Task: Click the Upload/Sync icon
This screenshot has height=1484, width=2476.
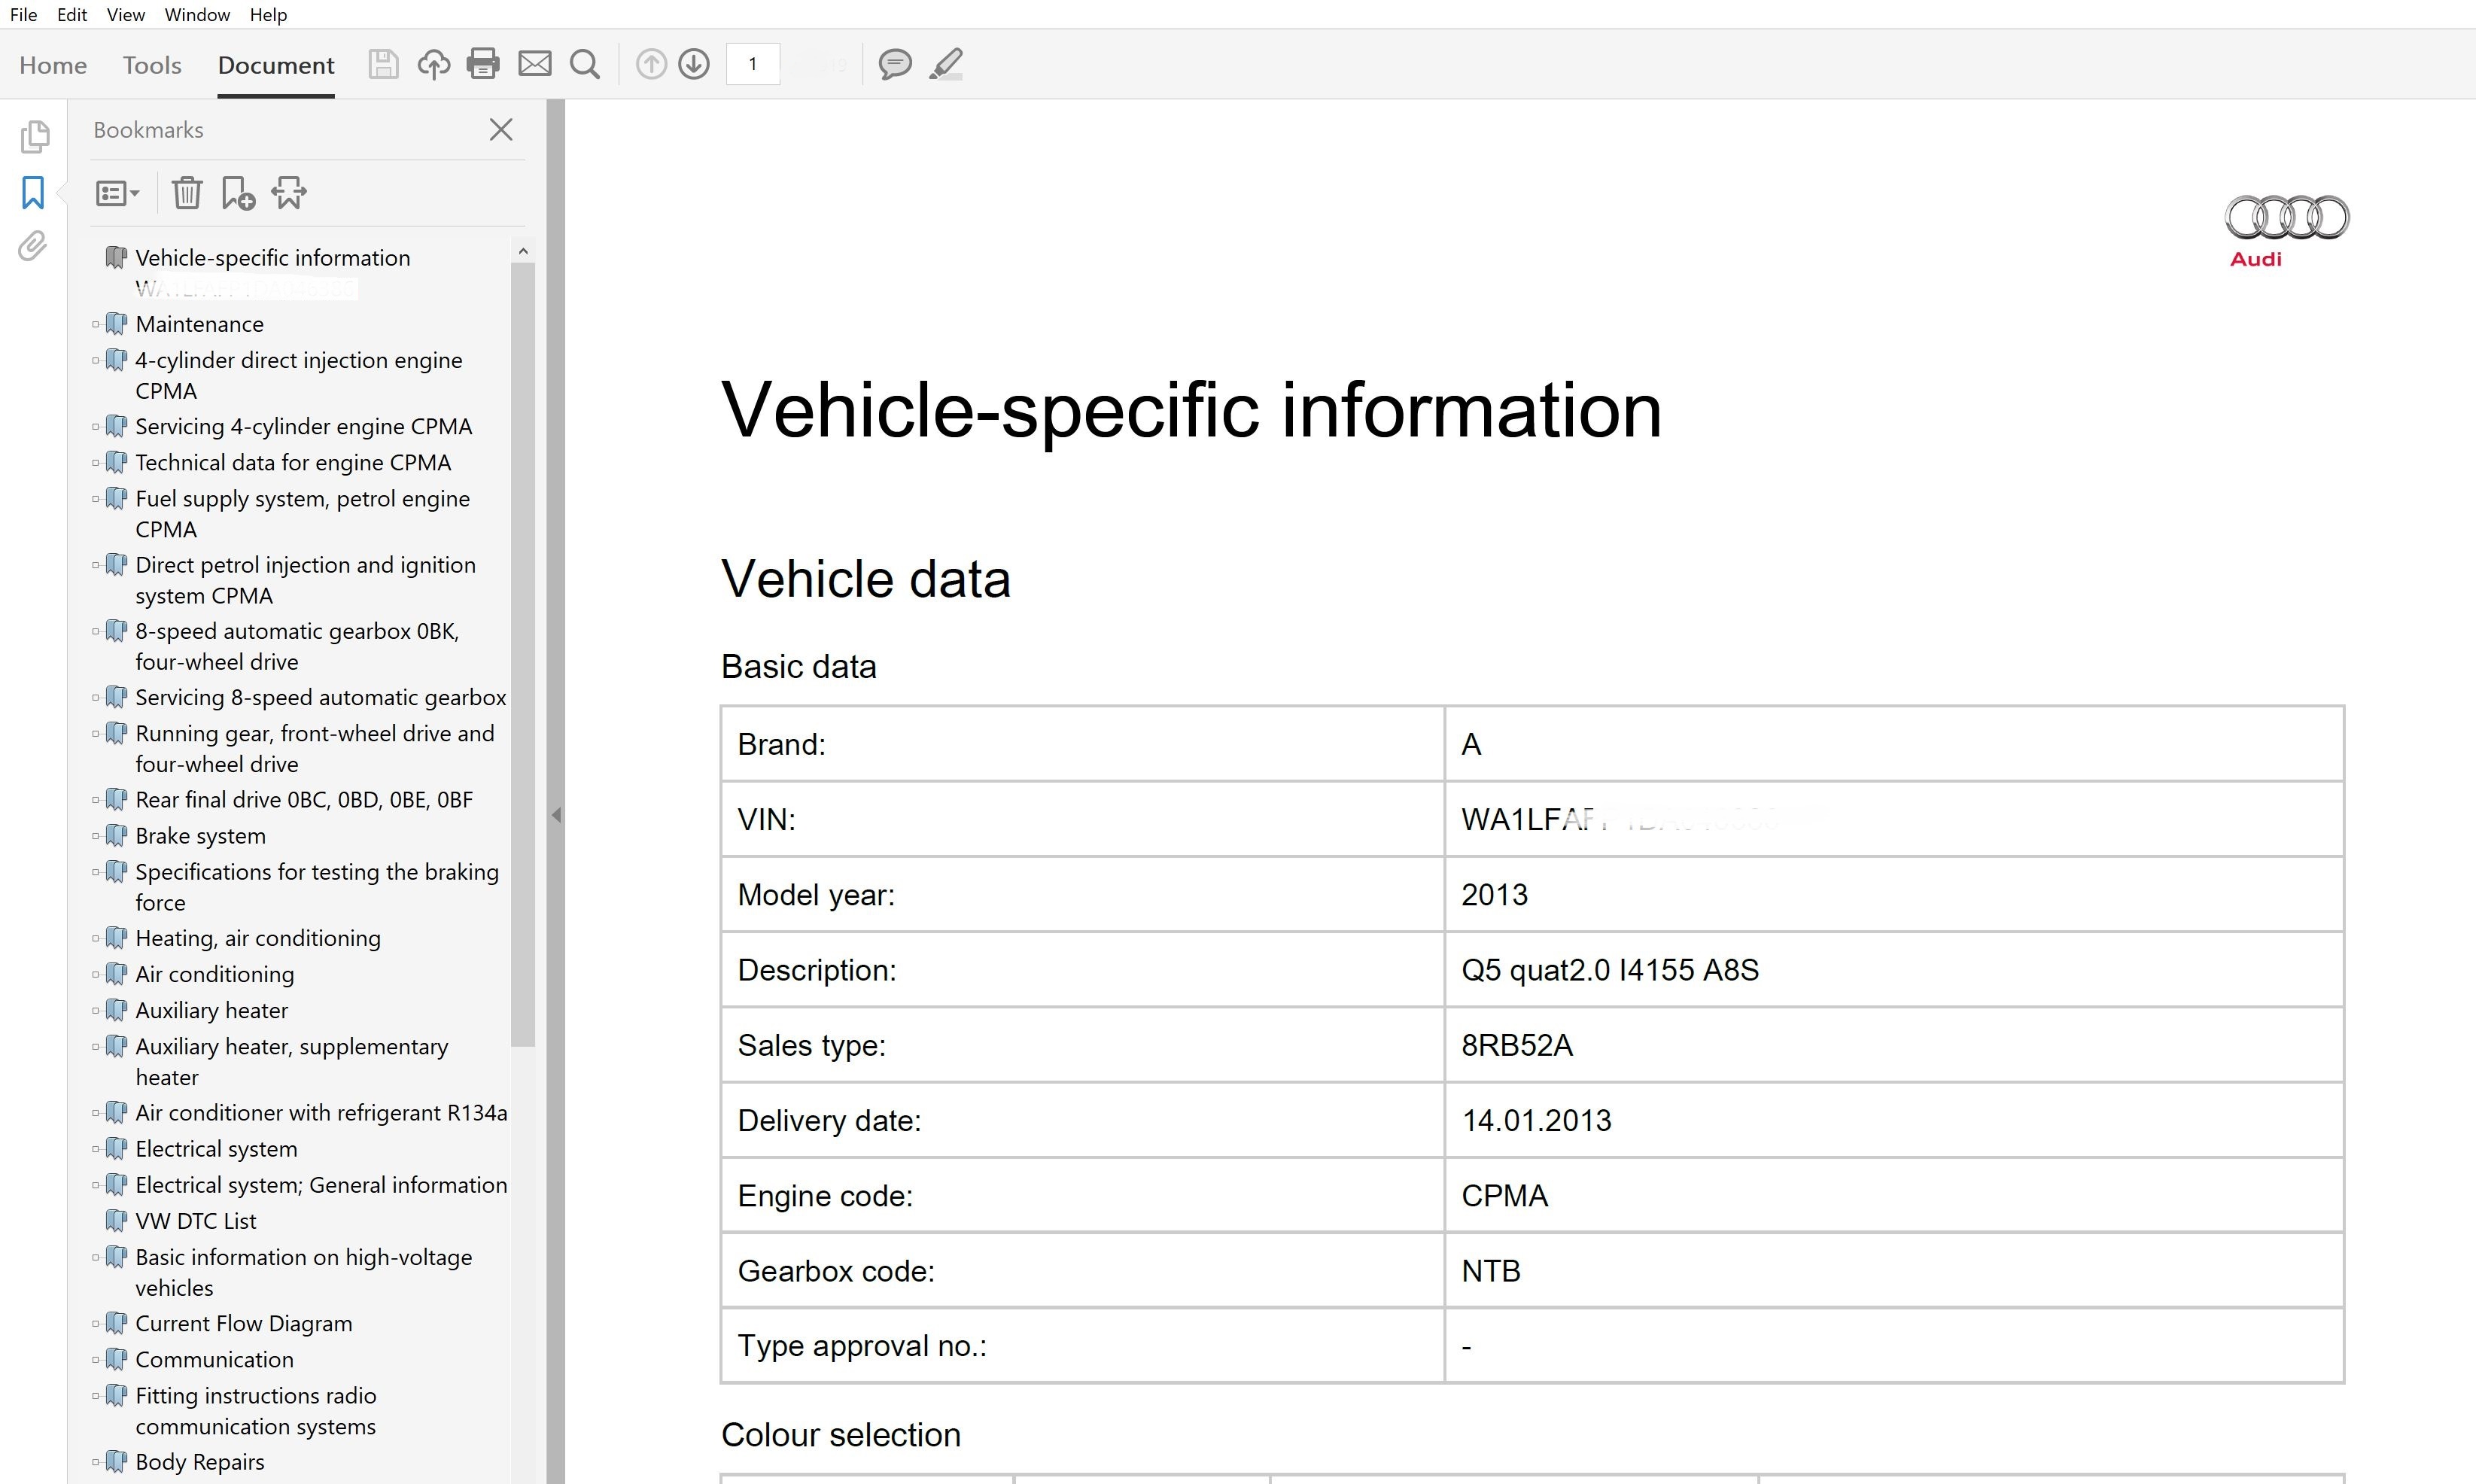Action: click(x=433, y=65)
